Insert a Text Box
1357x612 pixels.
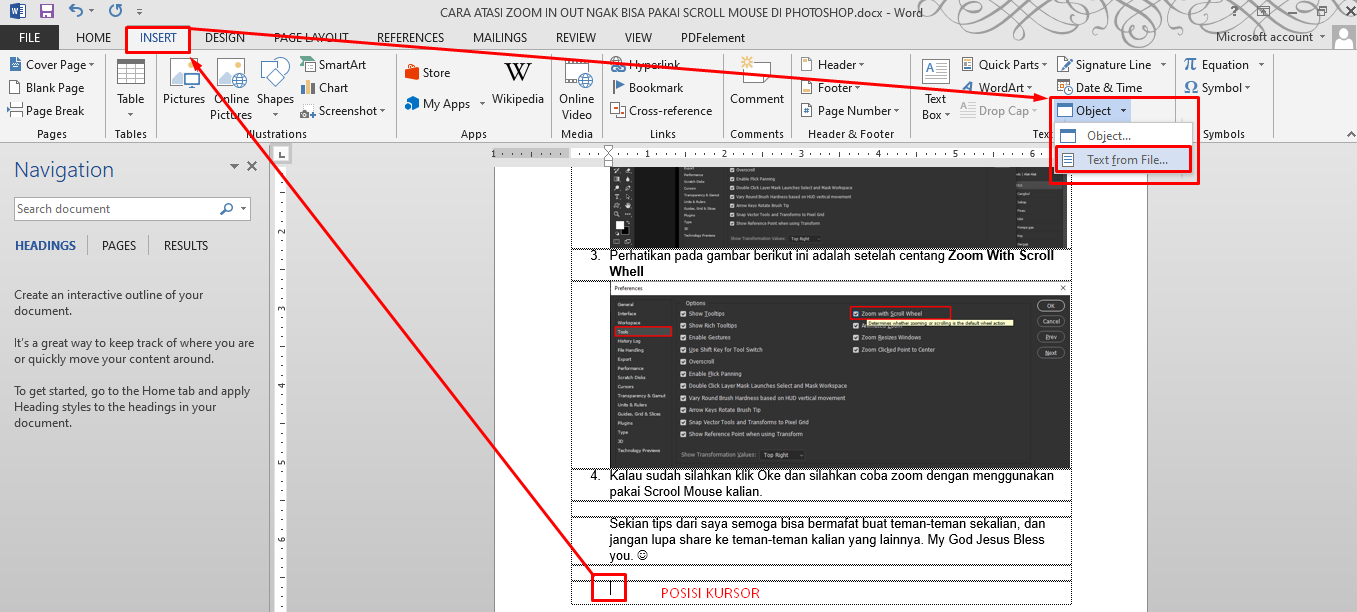click(935, 88)
